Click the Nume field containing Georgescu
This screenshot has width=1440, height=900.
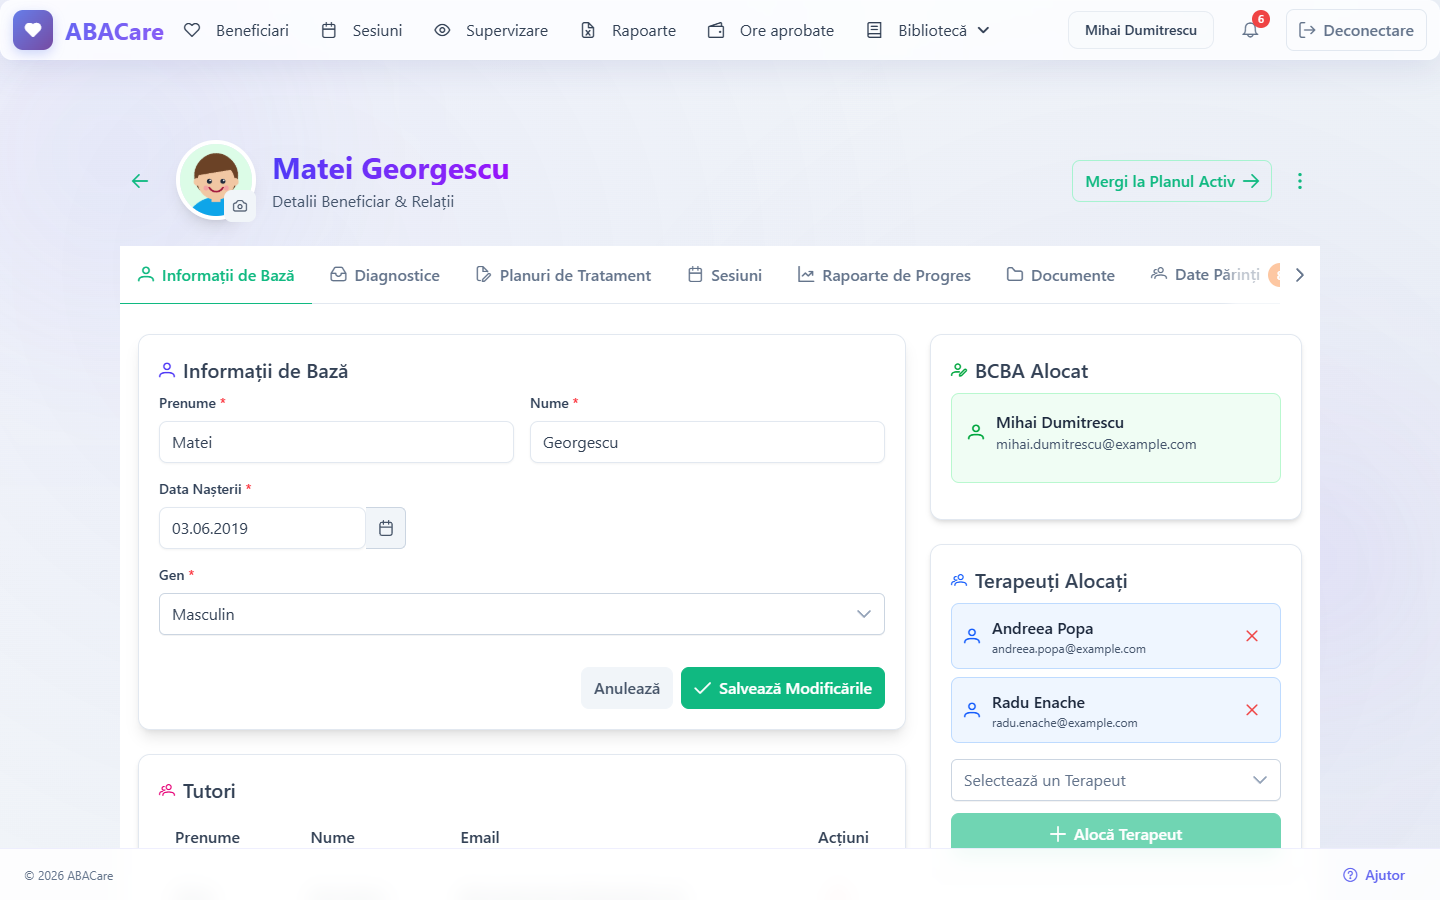click(707, 442)
